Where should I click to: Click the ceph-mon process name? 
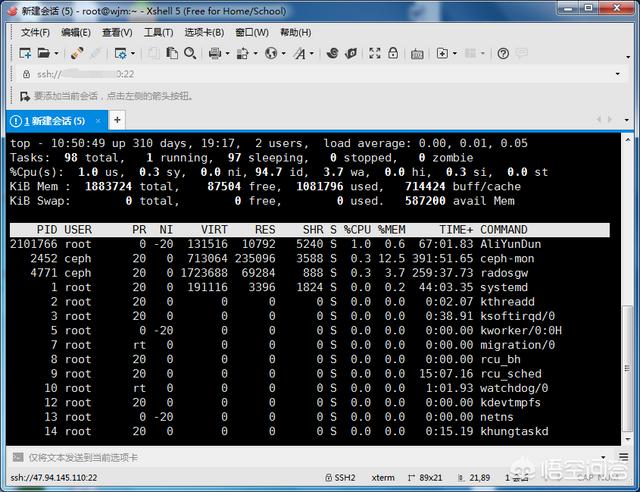[507, 259]
